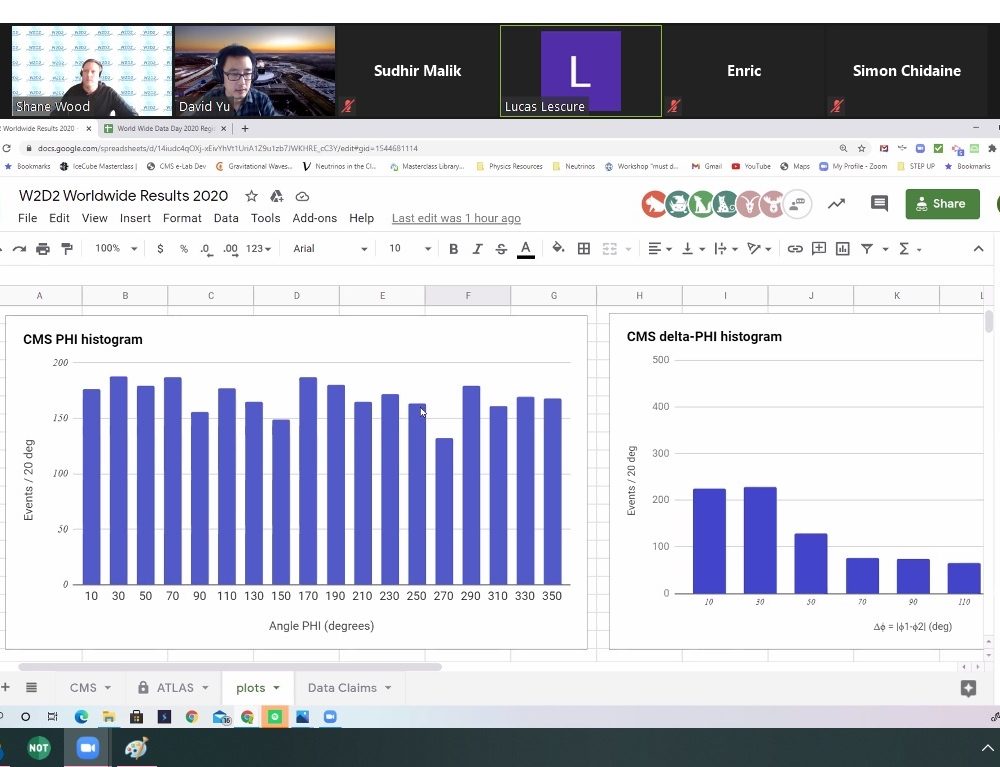Open the all sheets list icon
Viewport: 1000px width, 767px height.
[x=31, y=688]
